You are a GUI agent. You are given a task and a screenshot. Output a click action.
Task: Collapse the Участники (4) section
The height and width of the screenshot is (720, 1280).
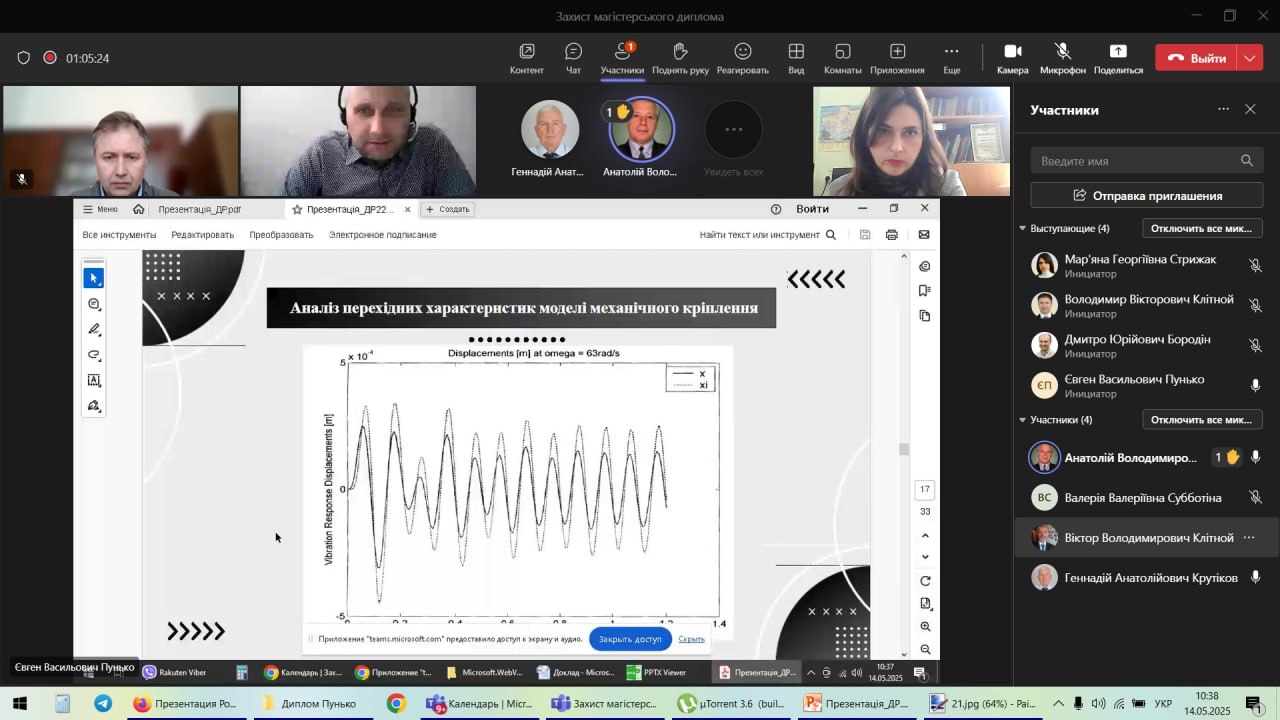pos(1023,420)
